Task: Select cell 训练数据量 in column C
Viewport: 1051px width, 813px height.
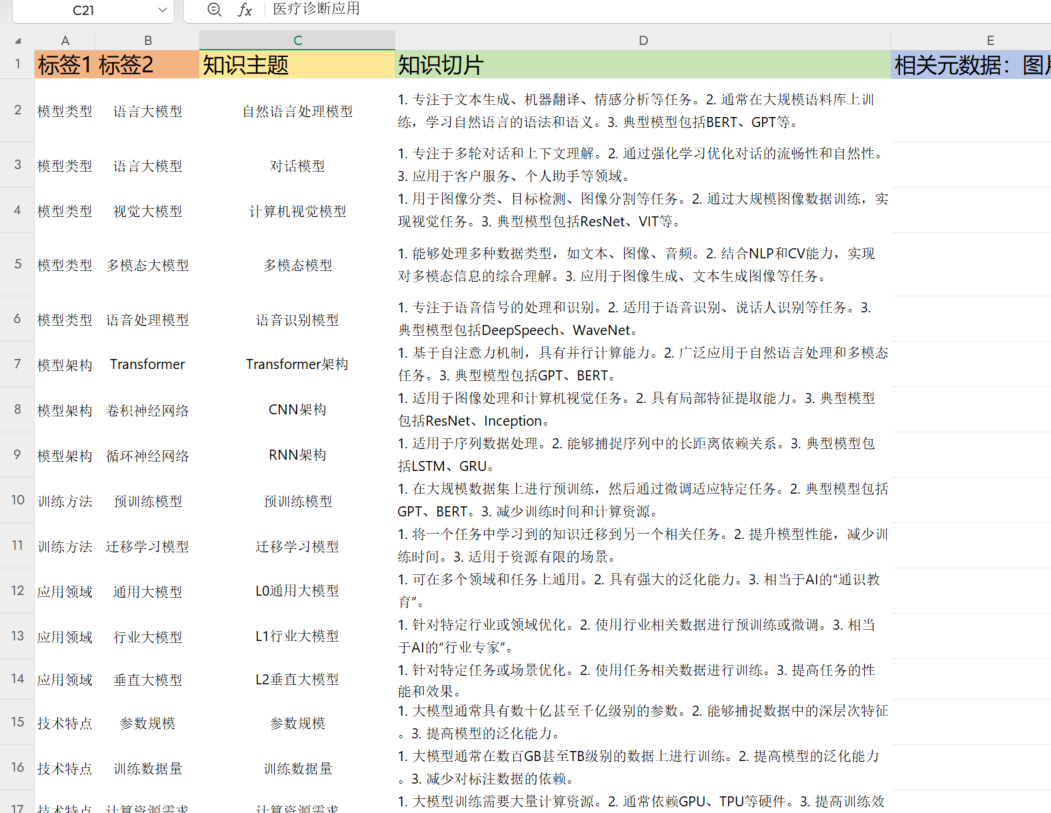Action: (297, 768)
